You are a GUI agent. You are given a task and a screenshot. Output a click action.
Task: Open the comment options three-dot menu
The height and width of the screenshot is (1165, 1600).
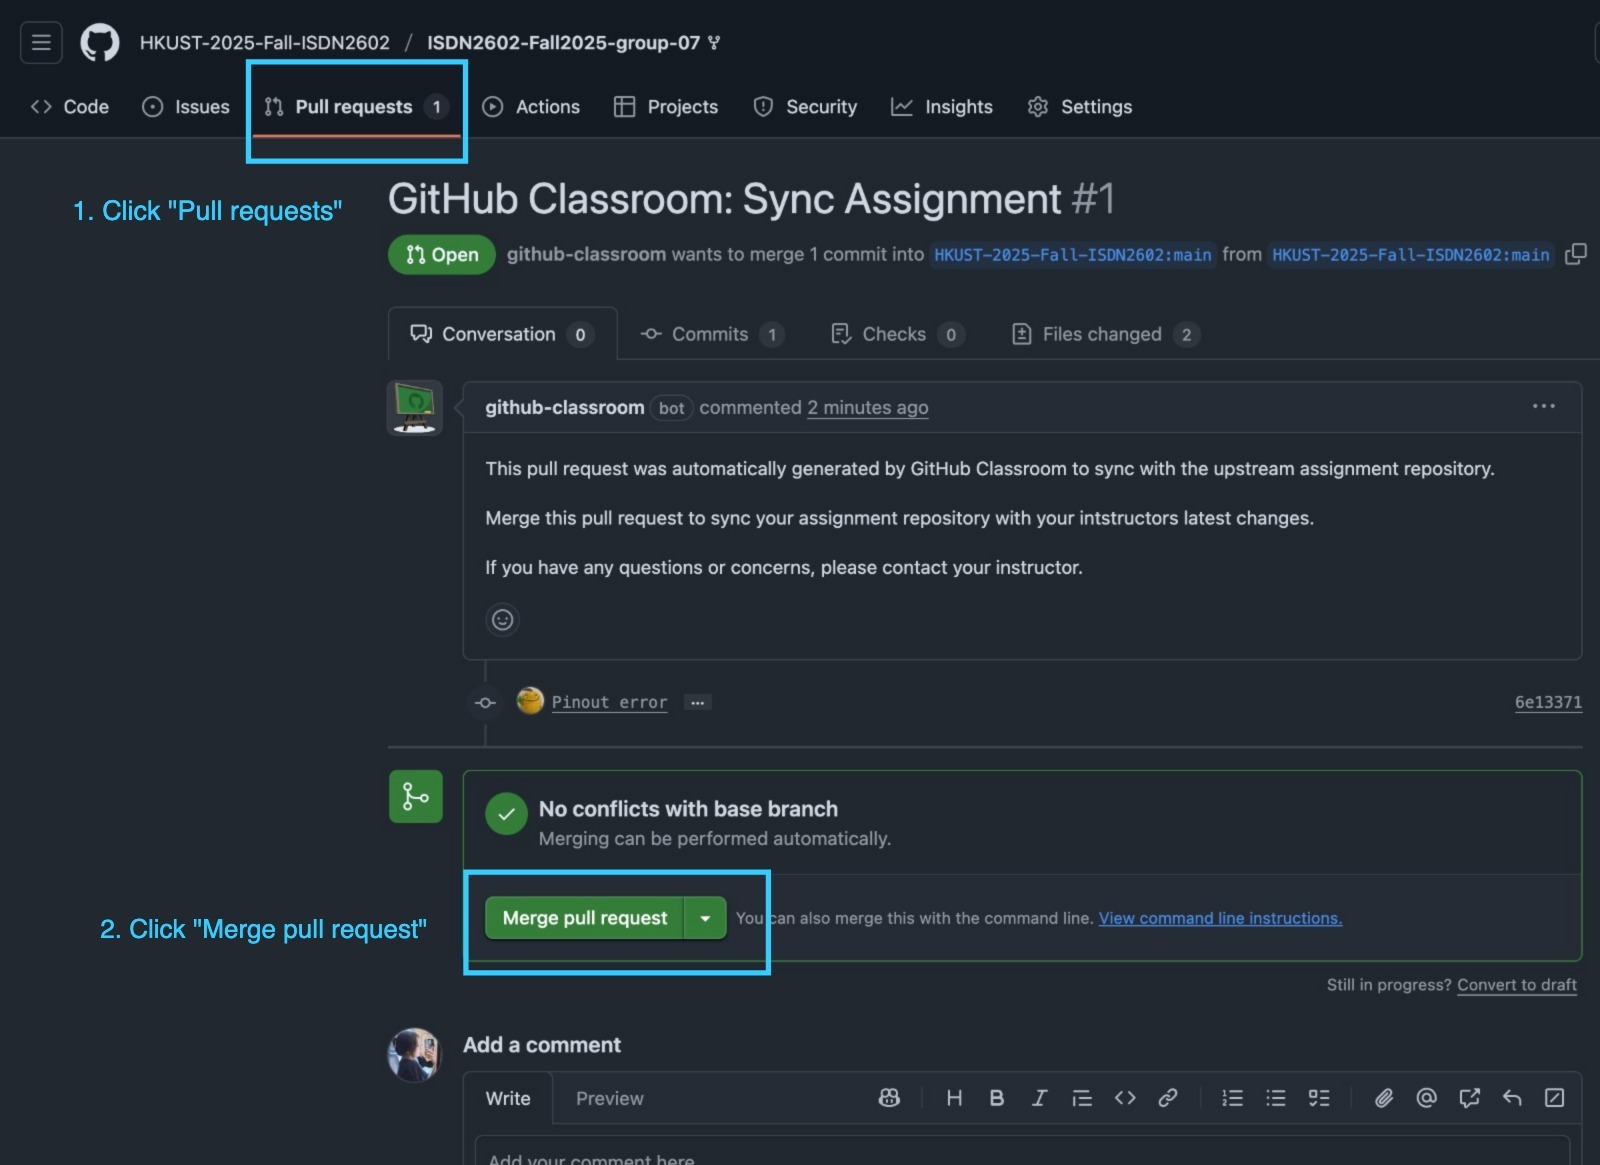[1543, 406]
